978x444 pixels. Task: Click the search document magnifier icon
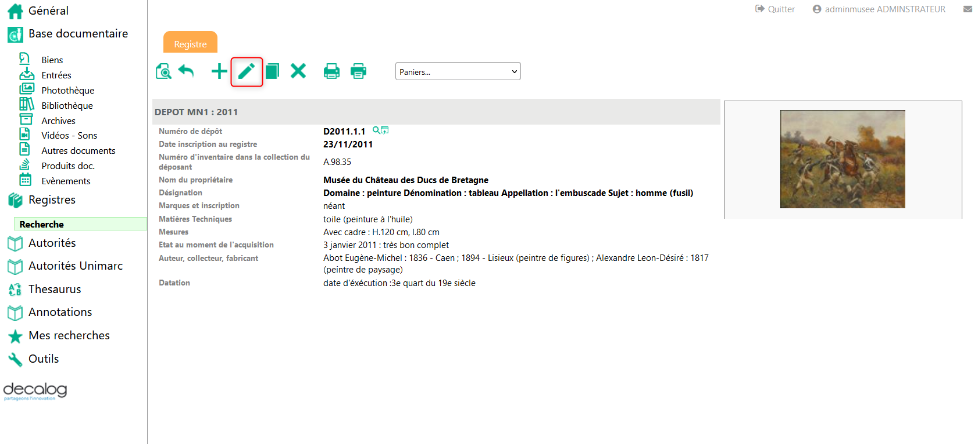pos(164,71)
